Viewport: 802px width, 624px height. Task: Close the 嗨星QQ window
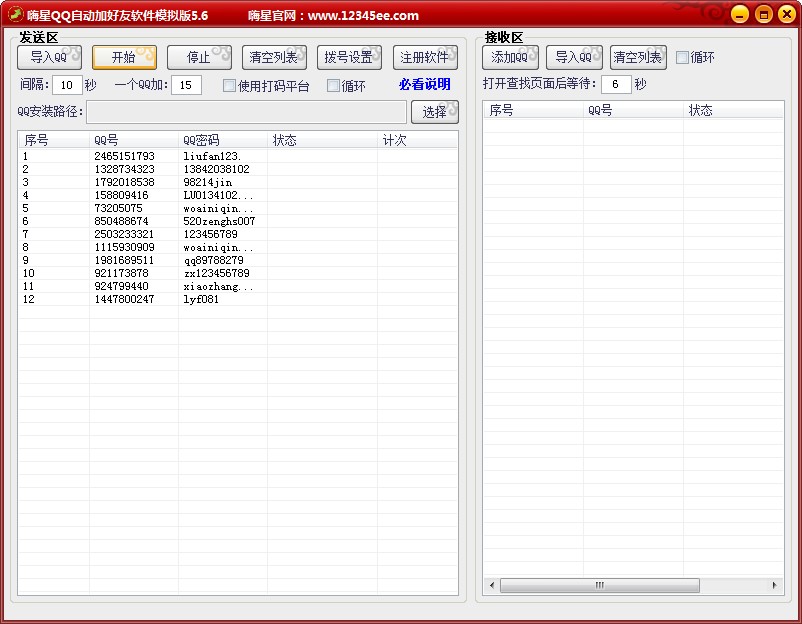[x=787, y=14]
